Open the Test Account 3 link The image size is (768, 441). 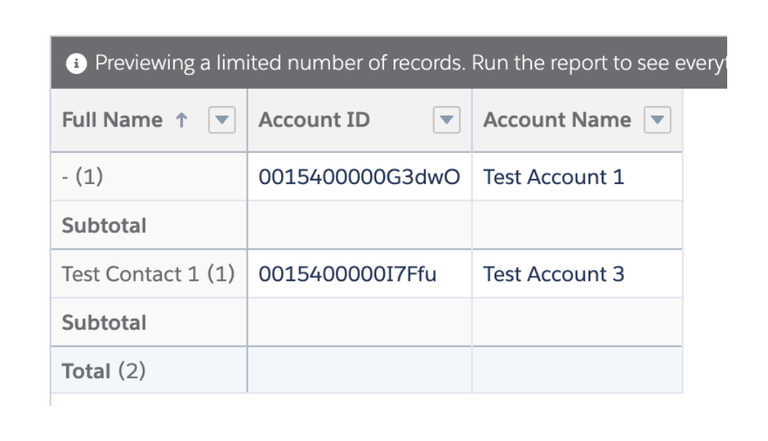[553, 274]
